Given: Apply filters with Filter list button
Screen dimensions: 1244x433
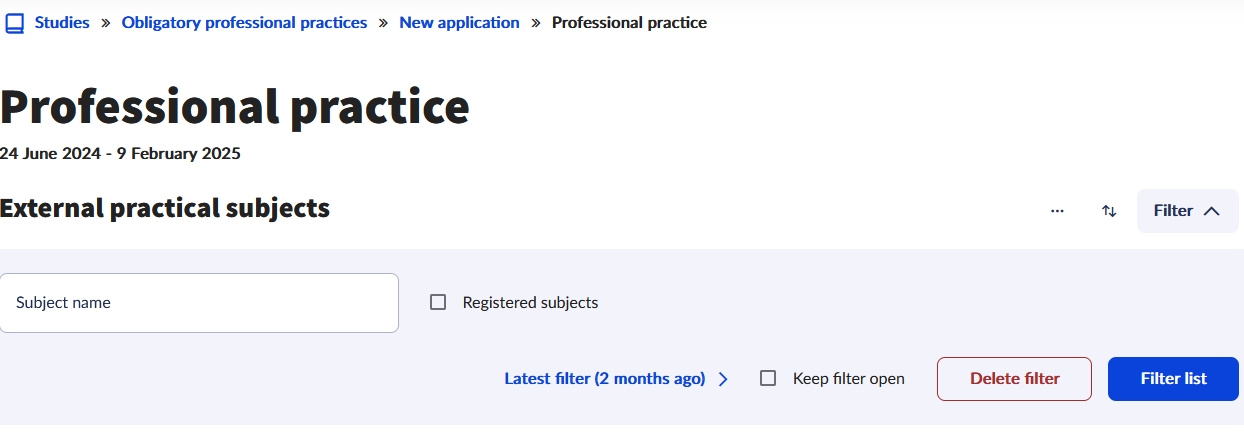Looking at the screenshot, I should 1173,379.
